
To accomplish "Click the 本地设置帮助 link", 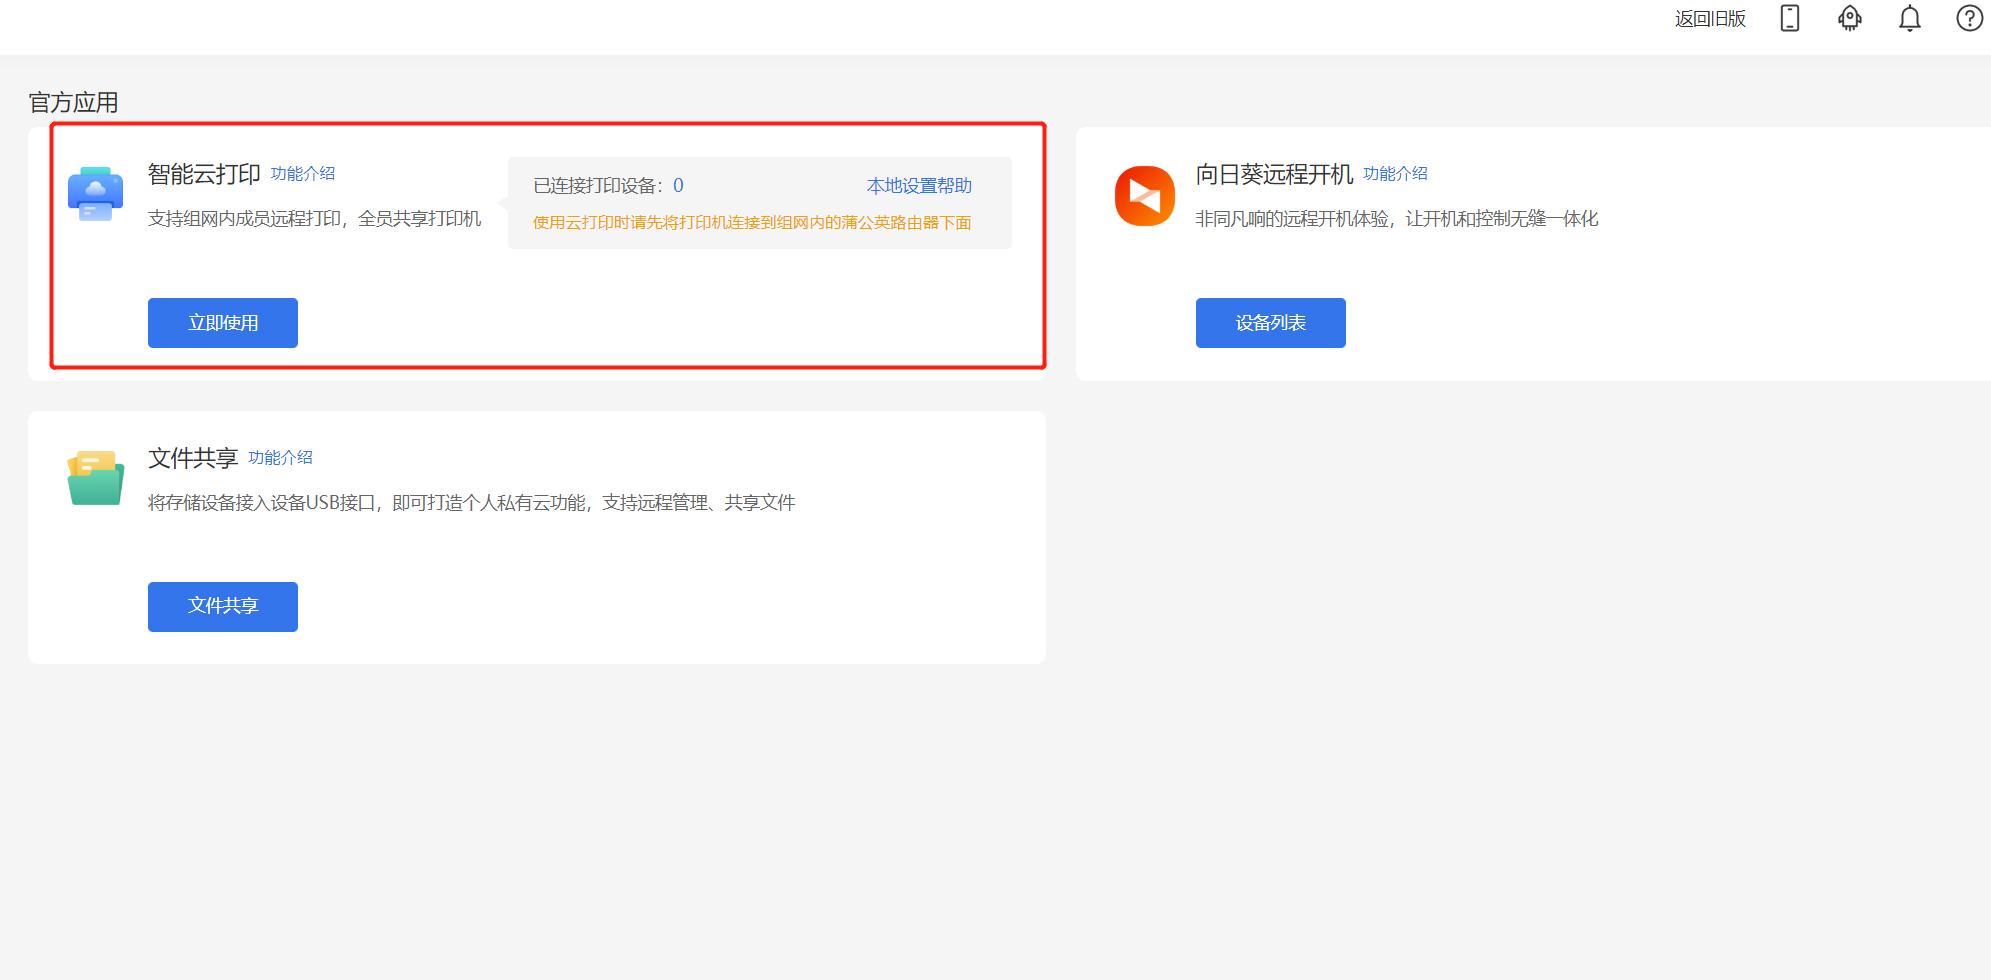I will click(919, 185).
